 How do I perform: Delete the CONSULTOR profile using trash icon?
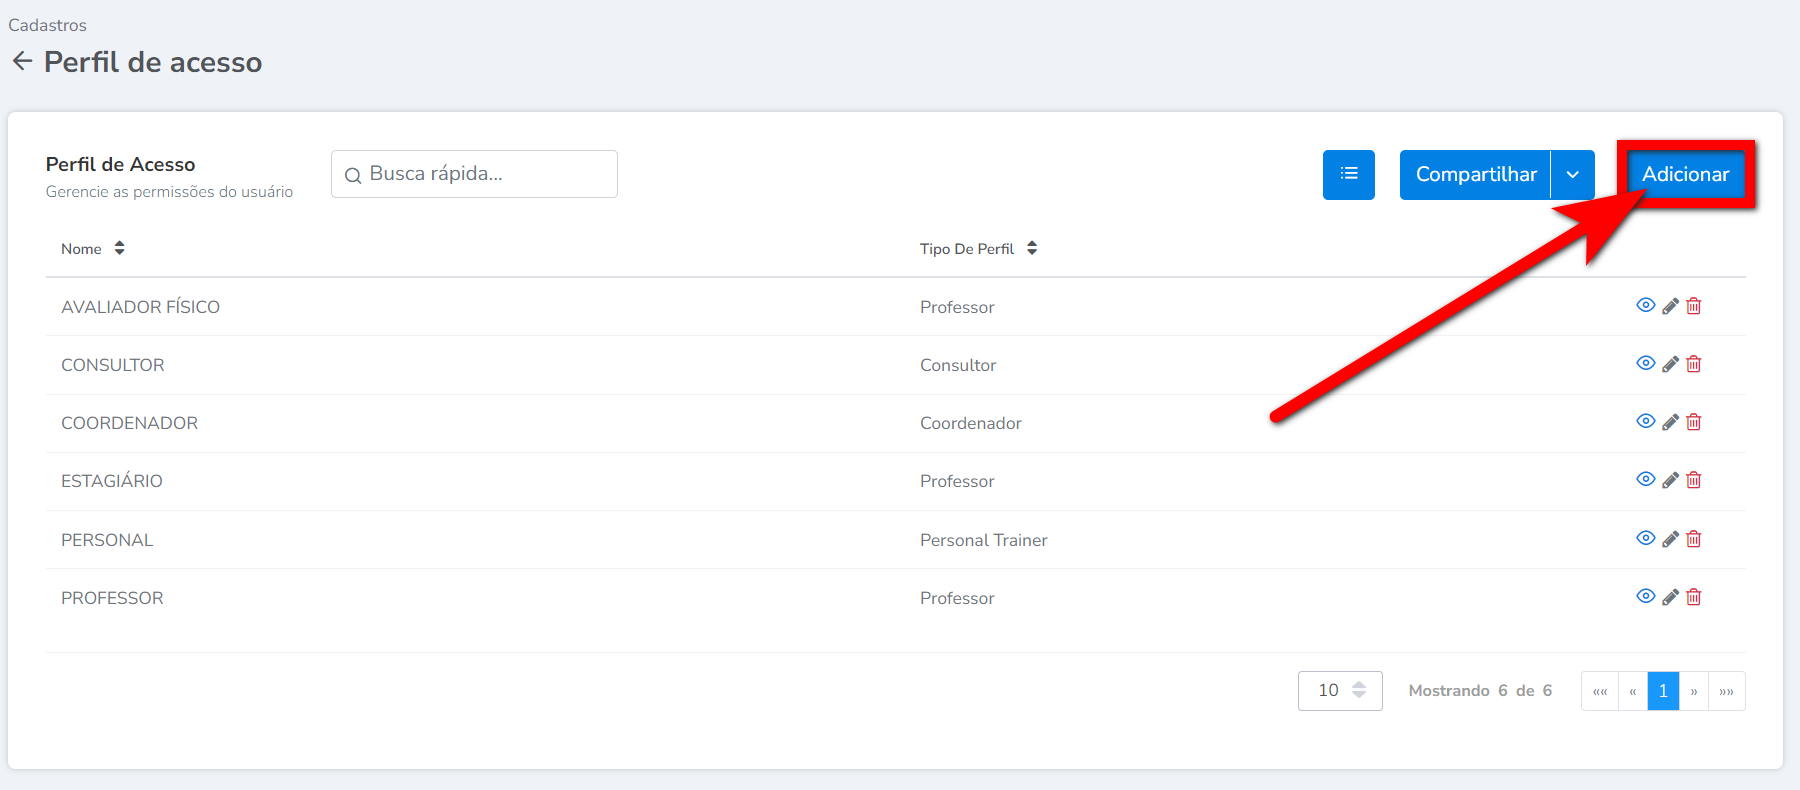1694,364
